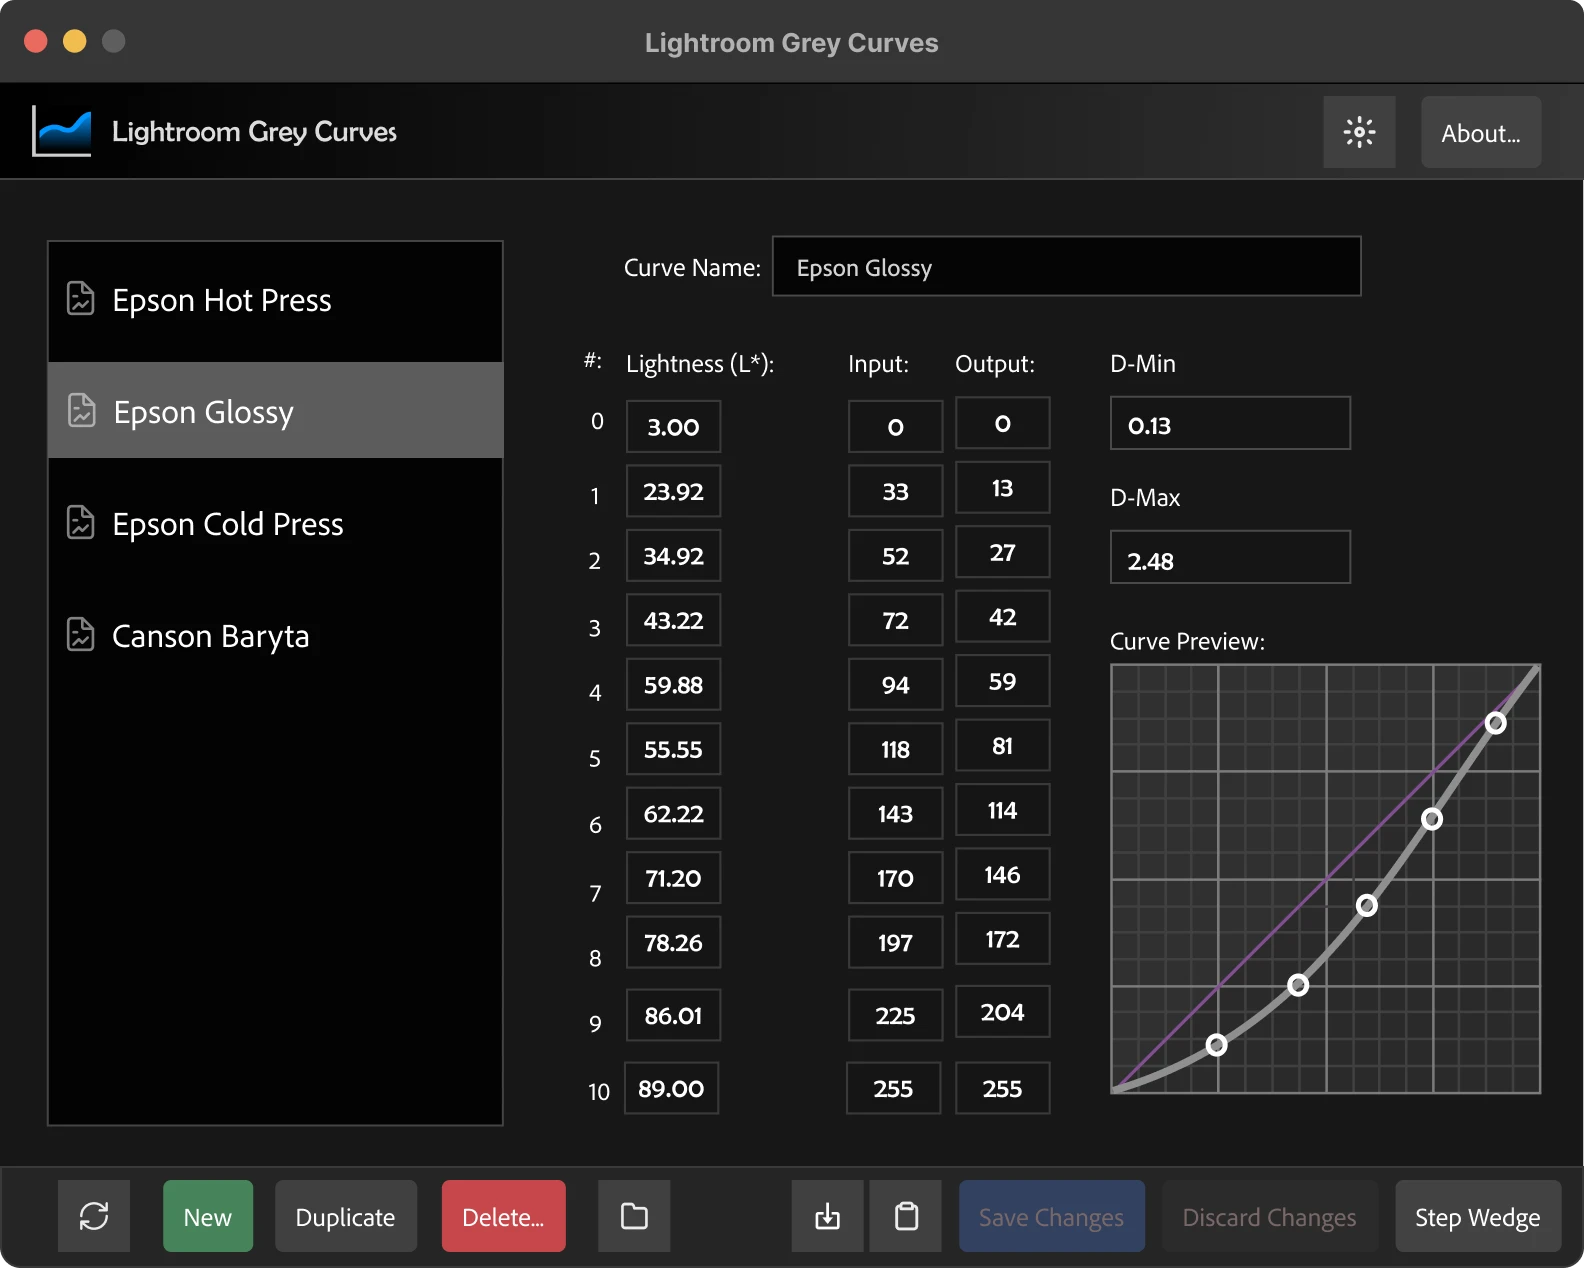This screenshot has height=1268, width=1584.
Task: Click the red Delete button
Action: 504,1216
